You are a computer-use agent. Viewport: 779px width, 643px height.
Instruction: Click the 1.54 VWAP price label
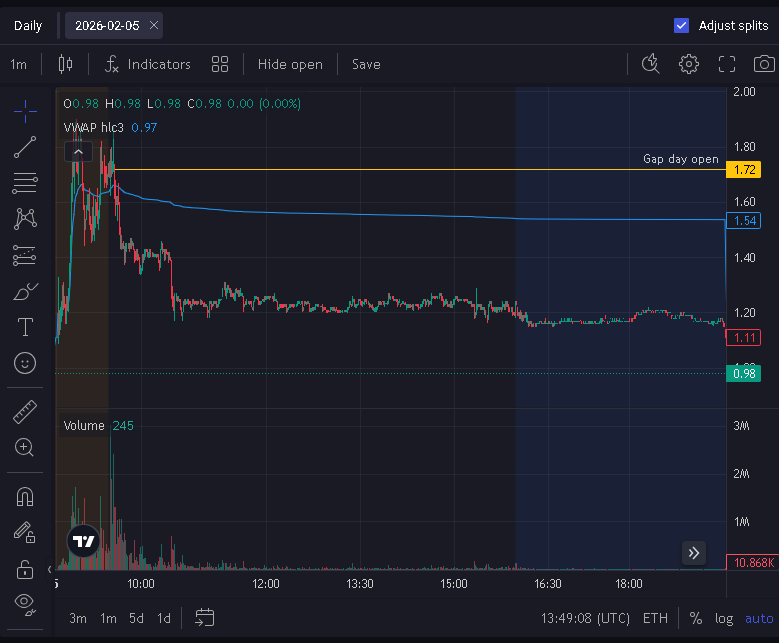[x=744, y=221]
